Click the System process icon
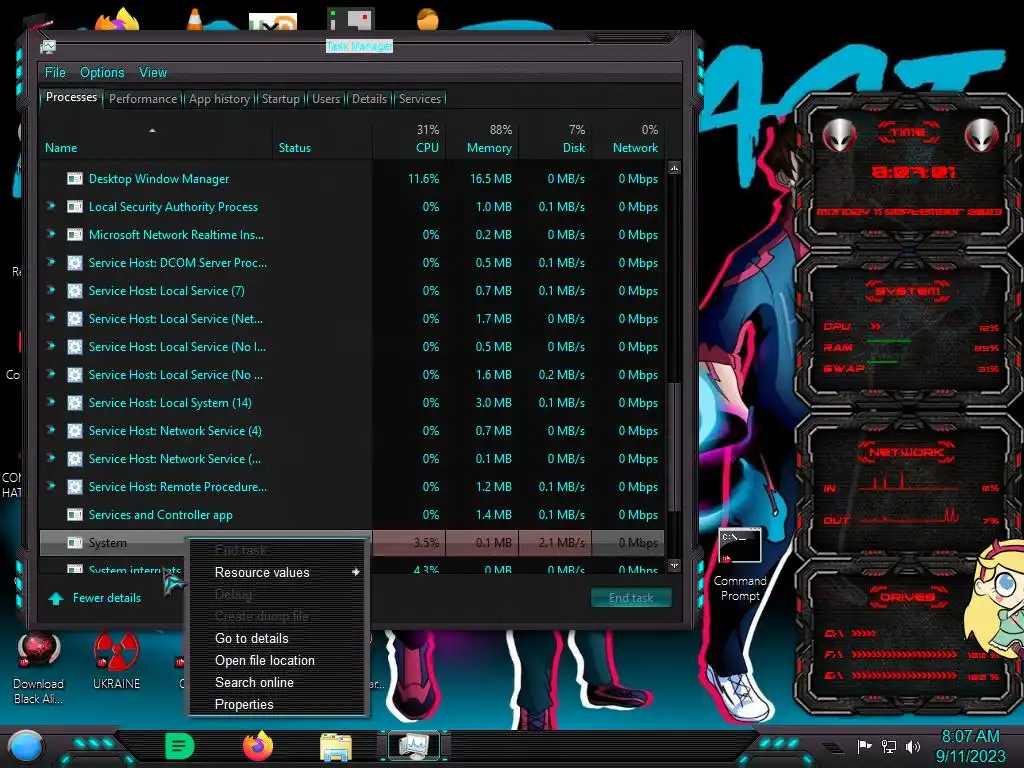 click(x=75, y=543)
